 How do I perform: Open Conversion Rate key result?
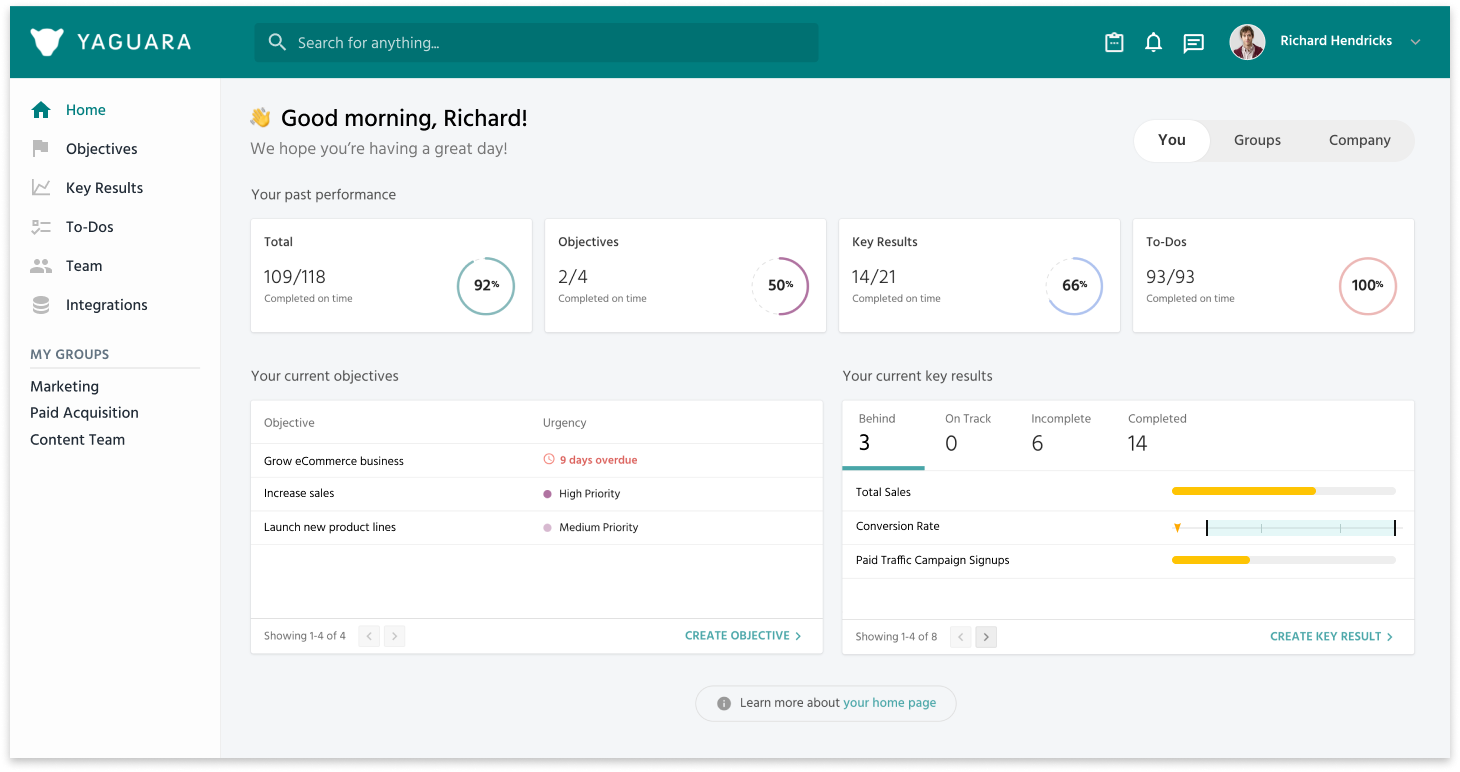pyautogui.click(x=898, y=526)
